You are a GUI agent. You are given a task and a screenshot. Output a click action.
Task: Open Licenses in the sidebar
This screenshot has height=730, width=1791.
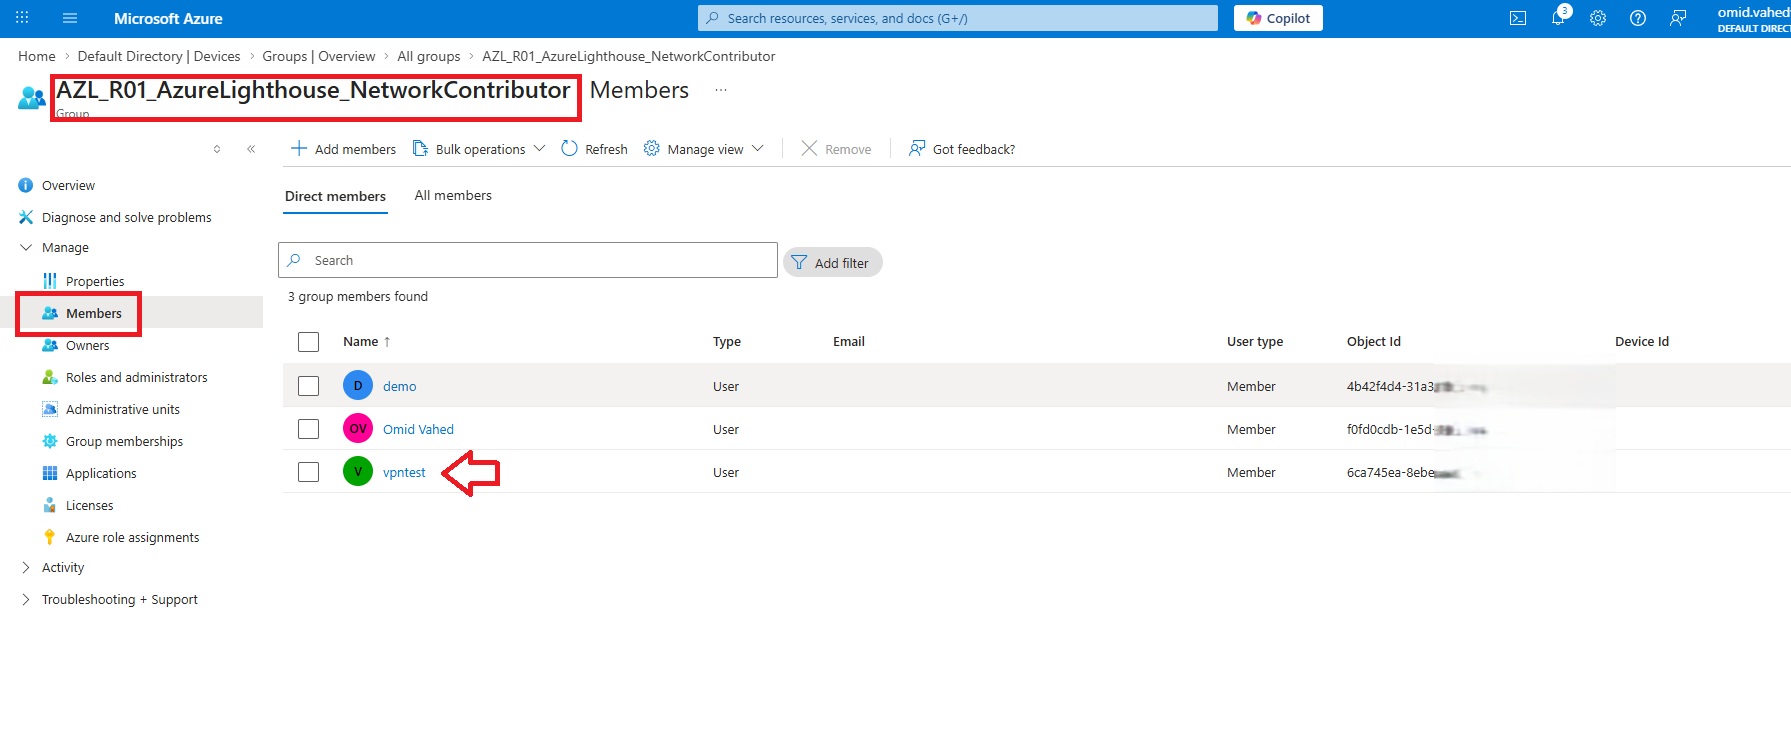pyautogui.click(x=89, y=505)
